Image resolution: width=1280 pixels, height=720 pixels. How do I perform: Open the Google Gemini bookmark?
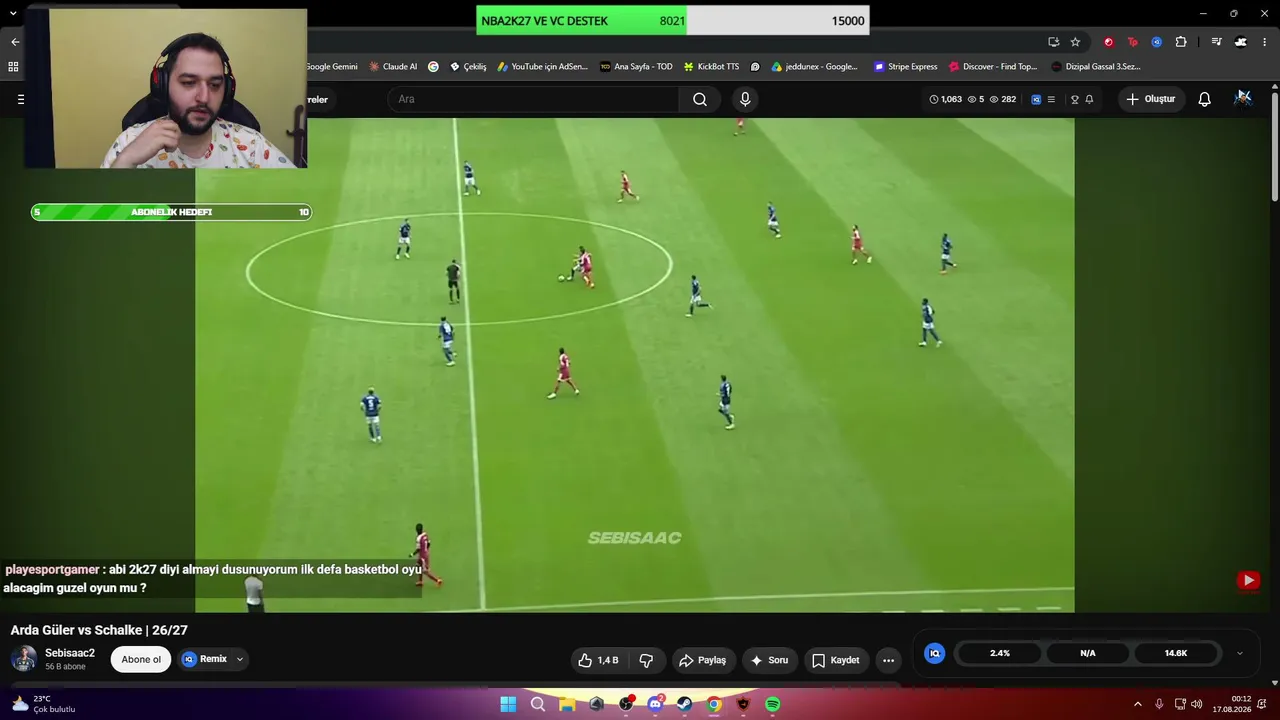[331, 67]
